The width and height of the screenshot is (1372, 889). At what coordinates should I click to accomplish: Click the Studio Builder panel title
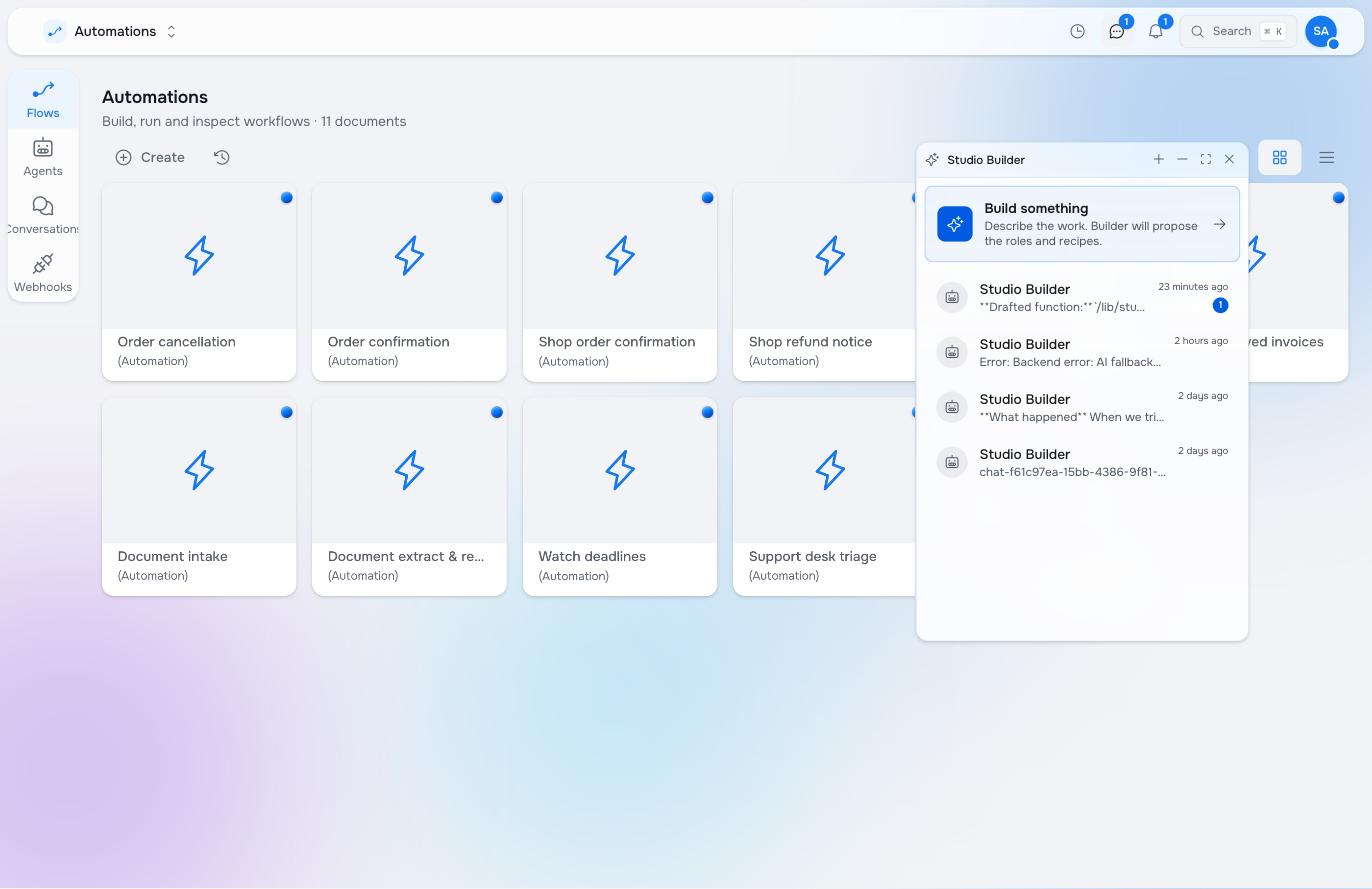click(x=986, y=159)
